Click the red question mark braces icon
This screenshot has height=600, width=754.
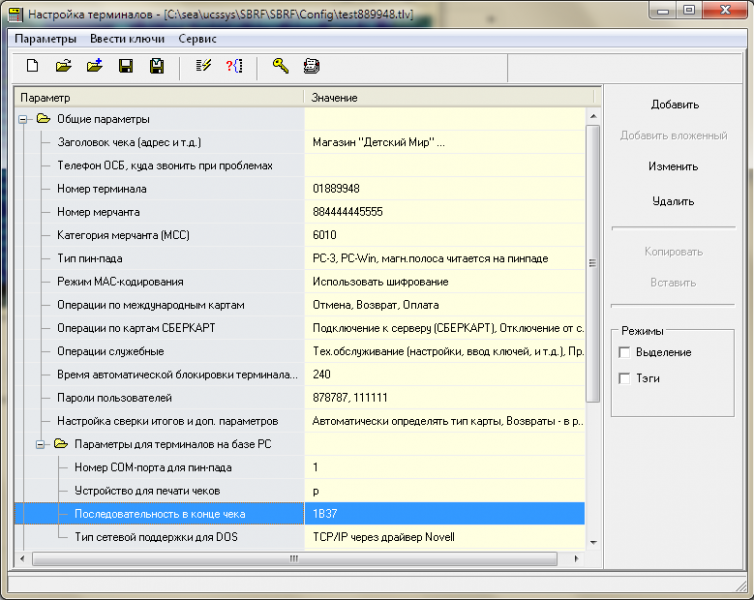(x=234, y=67)
